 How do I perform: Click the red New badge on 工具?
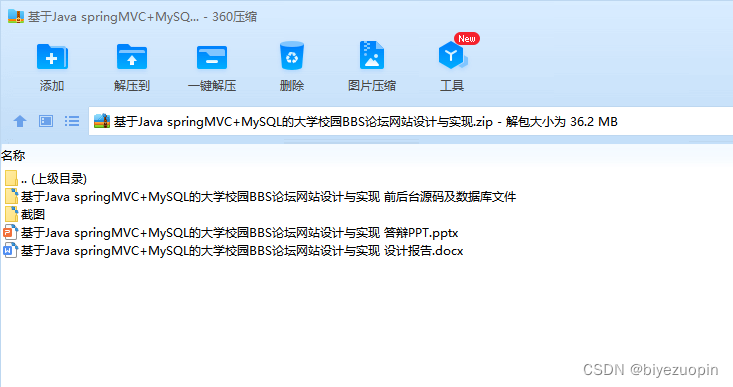coord(467,39)
